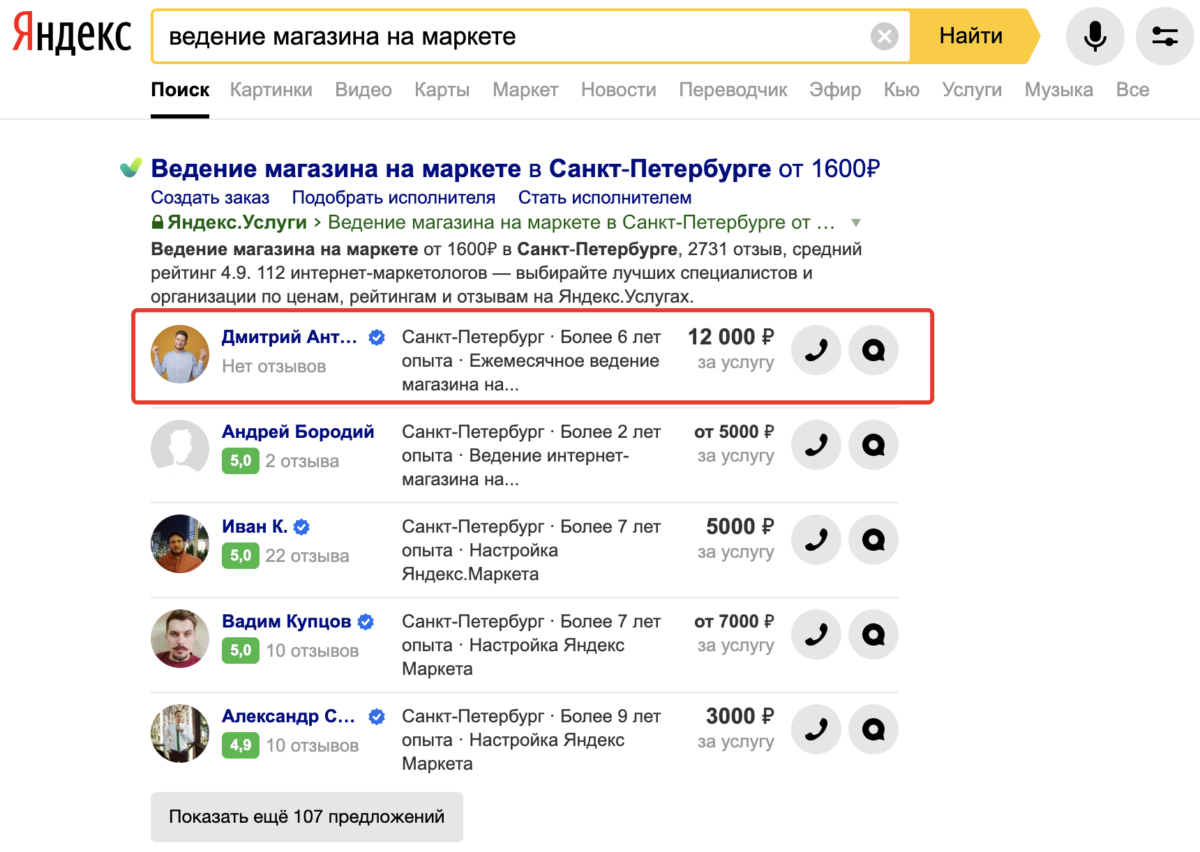This screenshot has width=1200, height=852.
Task: Switch to the Картинки tab
Action: tap(271, 89)
